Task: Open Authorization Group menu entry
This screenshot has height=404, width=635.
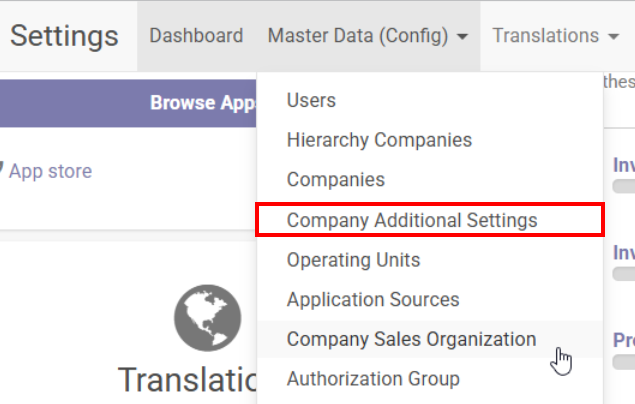Action: point(373,380)
